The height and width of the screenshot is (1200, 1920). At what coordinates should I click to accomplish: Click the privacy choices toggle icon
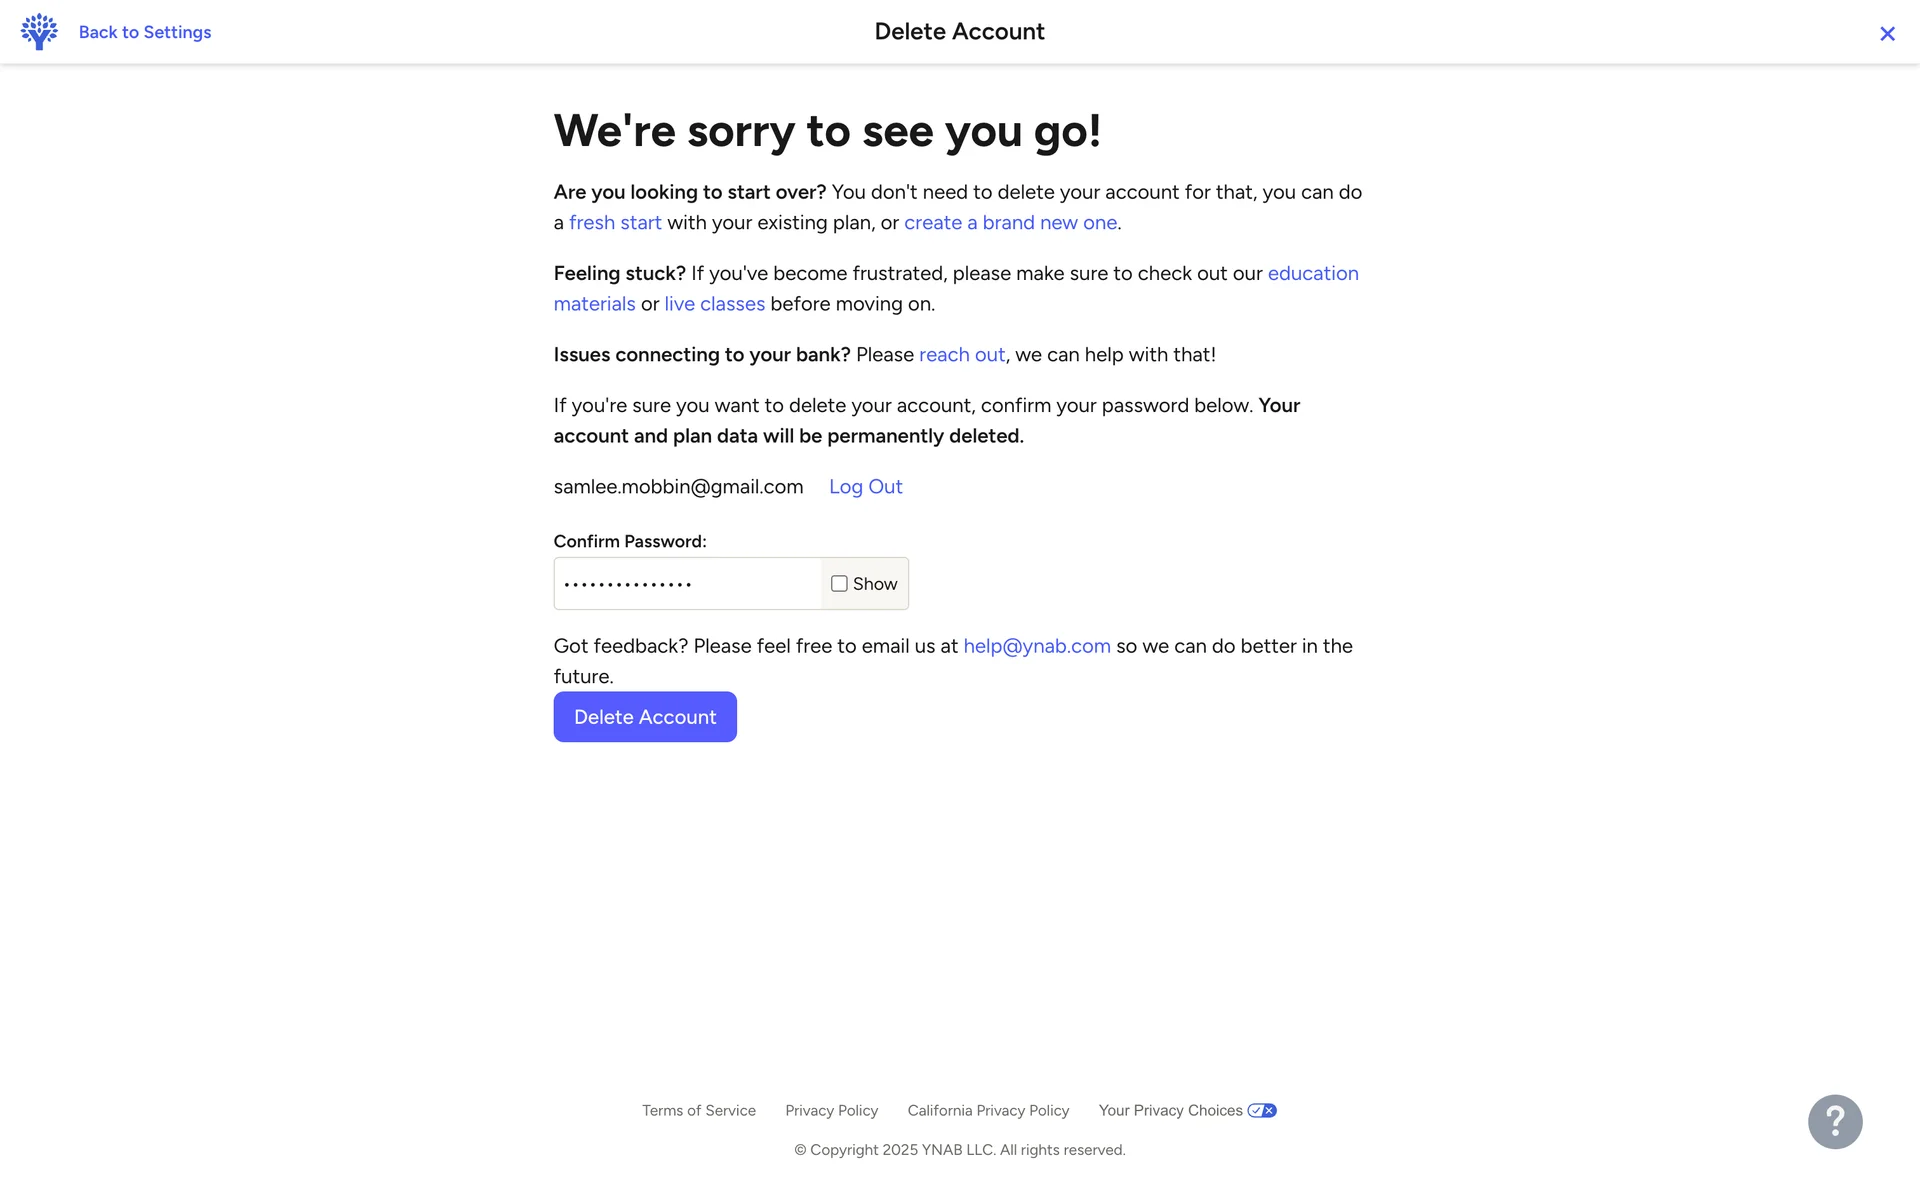point(1262,1110)
